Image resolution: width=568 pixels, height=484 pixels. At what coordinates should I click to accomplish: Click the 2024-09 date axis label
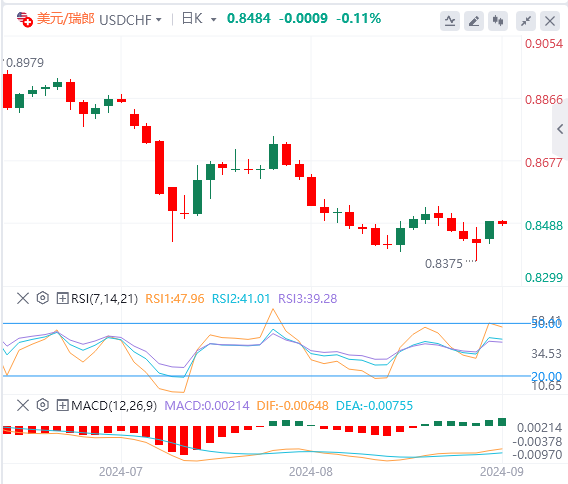(502, 472)
